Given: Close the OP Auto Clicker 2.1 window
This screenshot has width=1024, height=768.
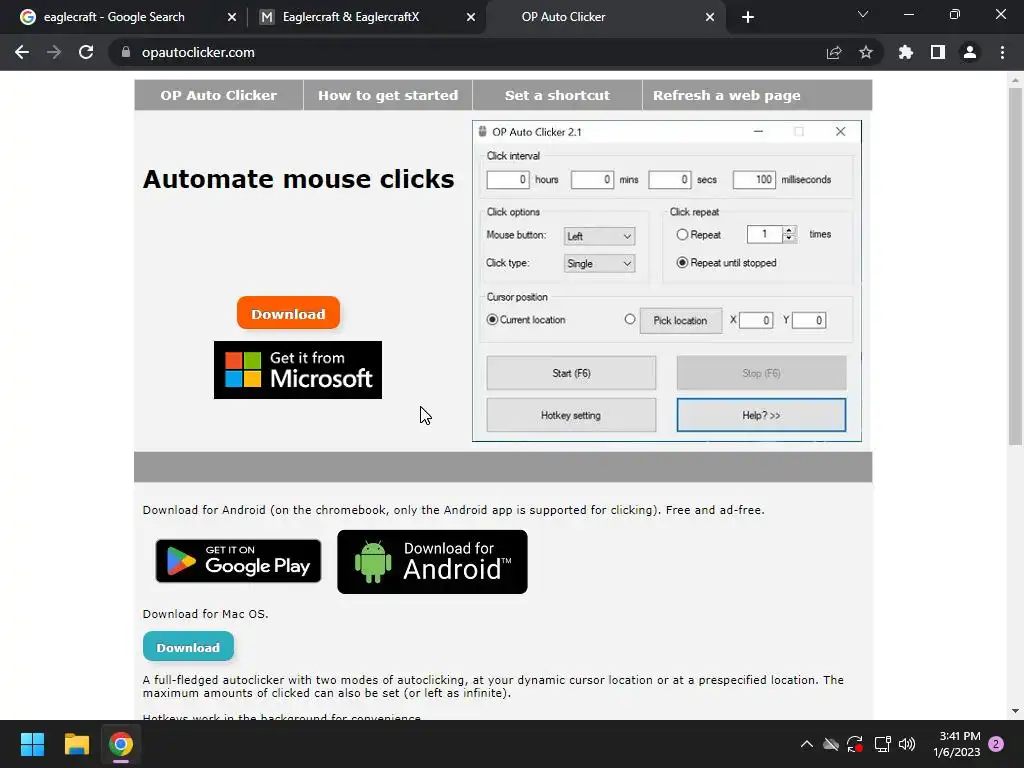Looking at the screenshot, I should (840, 131).
